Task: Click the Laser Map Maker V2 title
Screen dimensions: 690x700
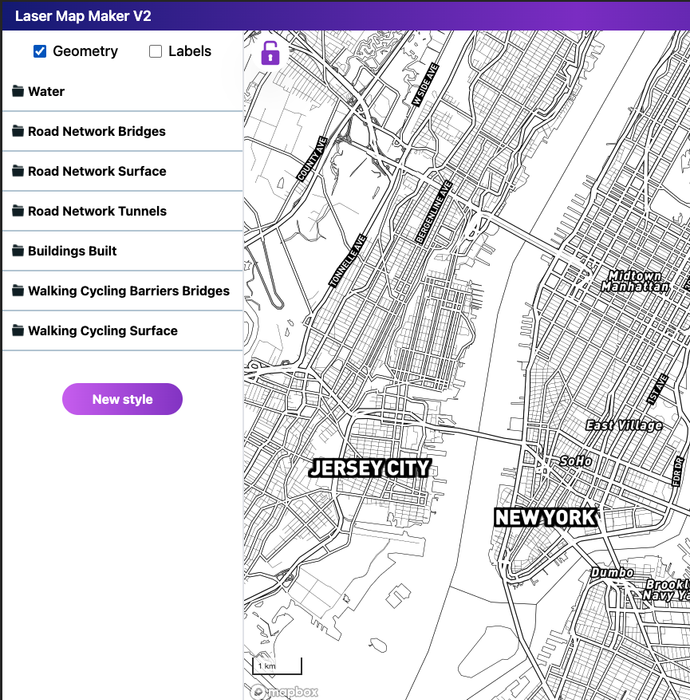Action: pos(83,16)
